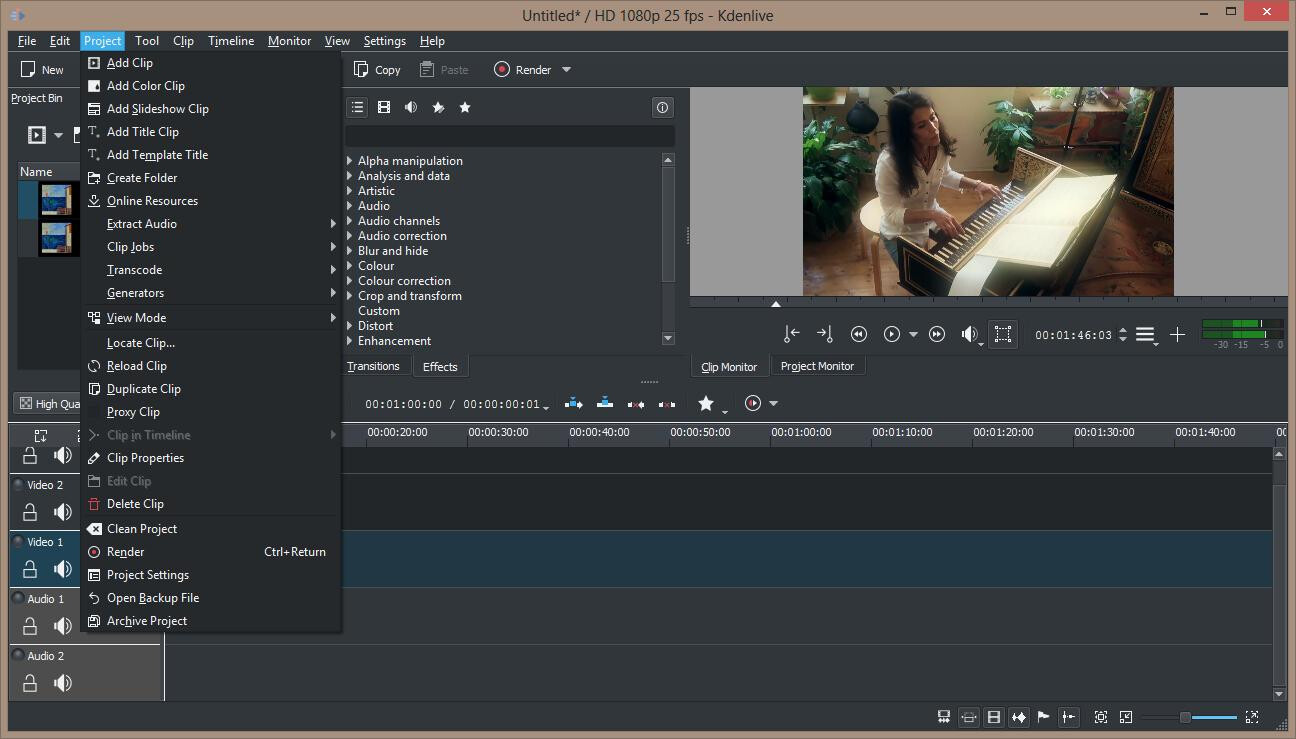The image size is (1296, 739).
Task: Click the effect info button
Action: point(662,107)
